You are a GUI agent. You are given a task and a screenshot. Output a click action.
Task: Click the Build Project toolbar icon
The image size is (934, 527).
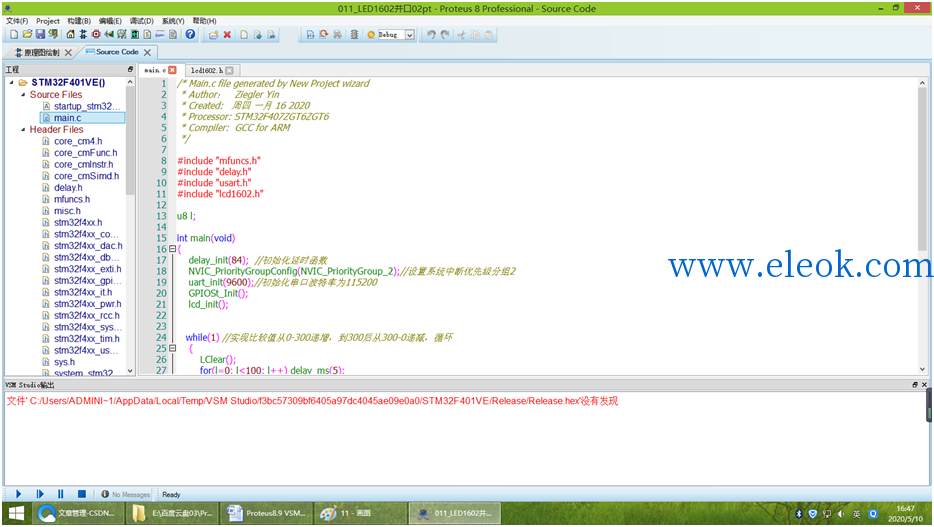pos(310,35)
